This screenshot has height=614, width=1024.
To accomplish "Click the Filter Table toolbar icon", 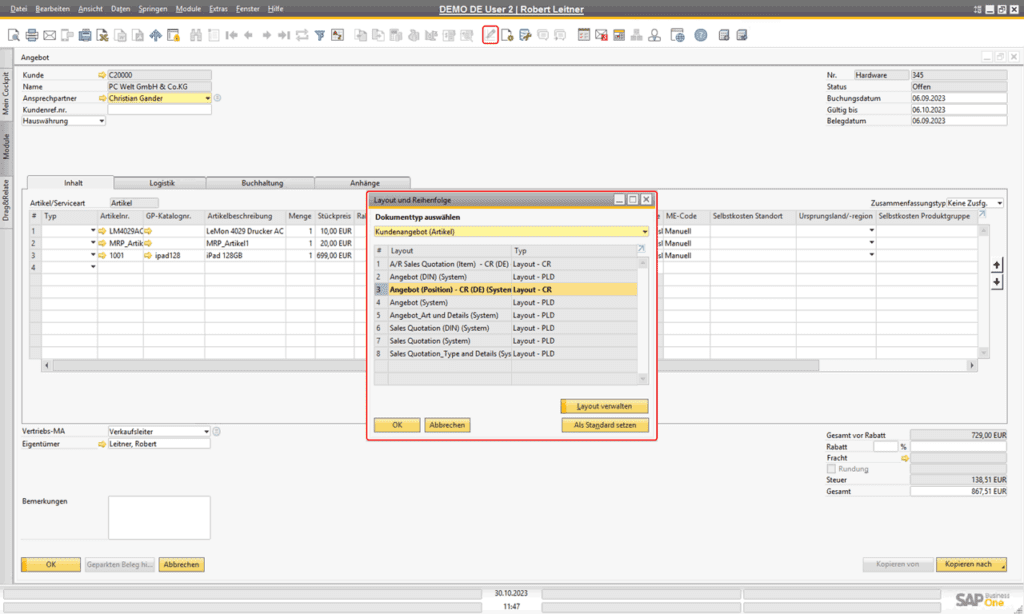I will point(322,34).
